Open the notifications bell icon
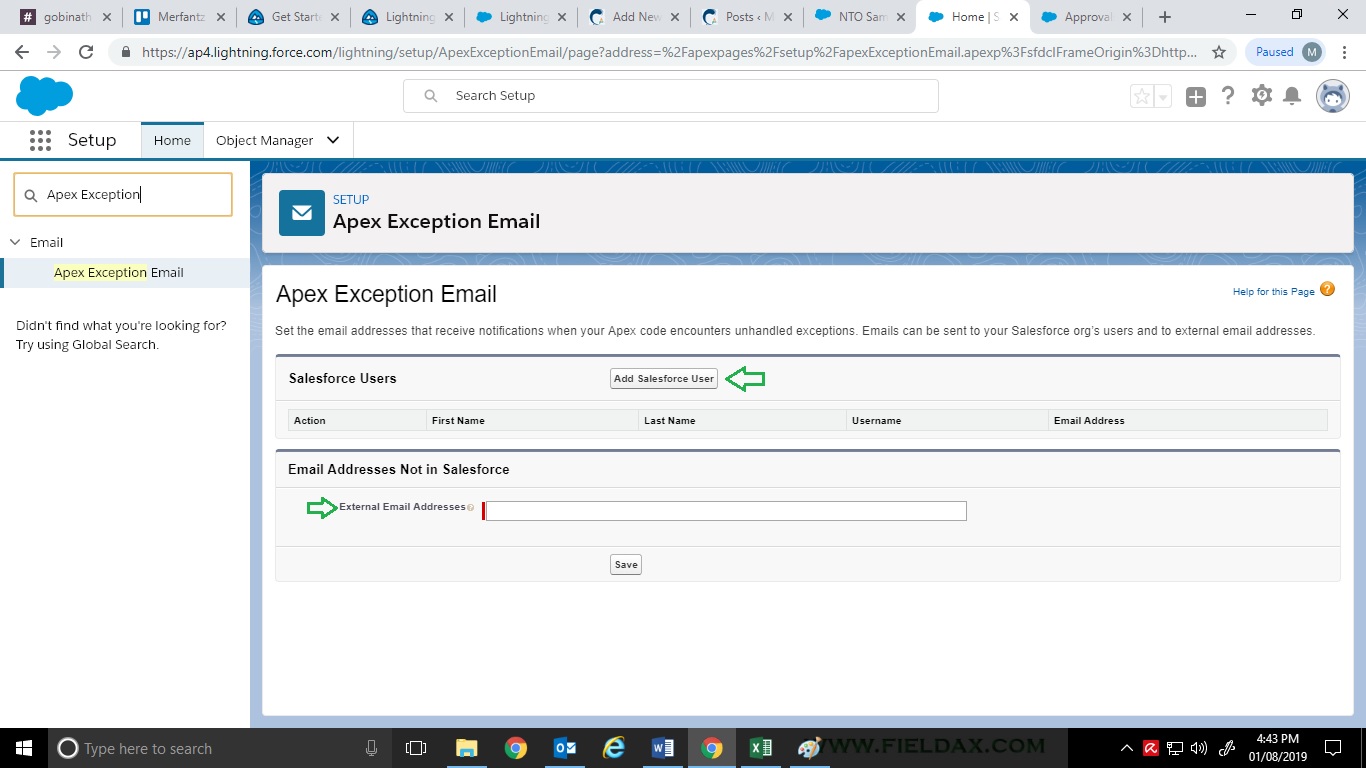This screenshot has height=768, width=1366. click(x=1292, y=96)
